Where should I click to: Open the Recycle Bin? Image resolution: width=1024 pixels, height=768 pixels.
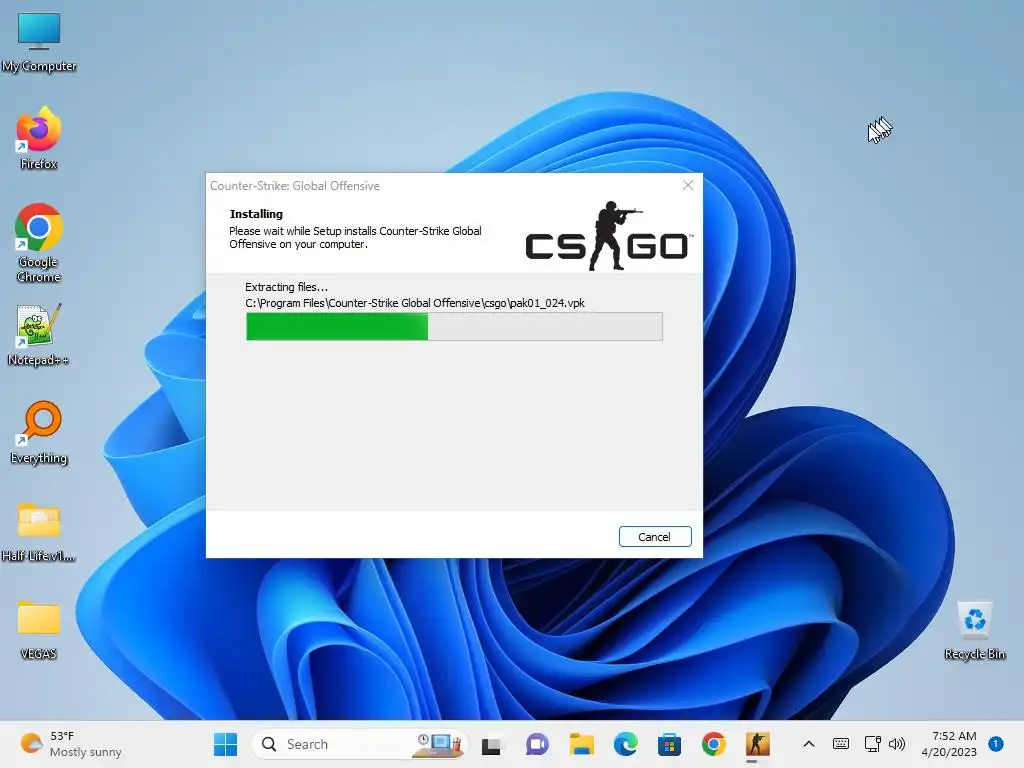click(x=974, y=630)
